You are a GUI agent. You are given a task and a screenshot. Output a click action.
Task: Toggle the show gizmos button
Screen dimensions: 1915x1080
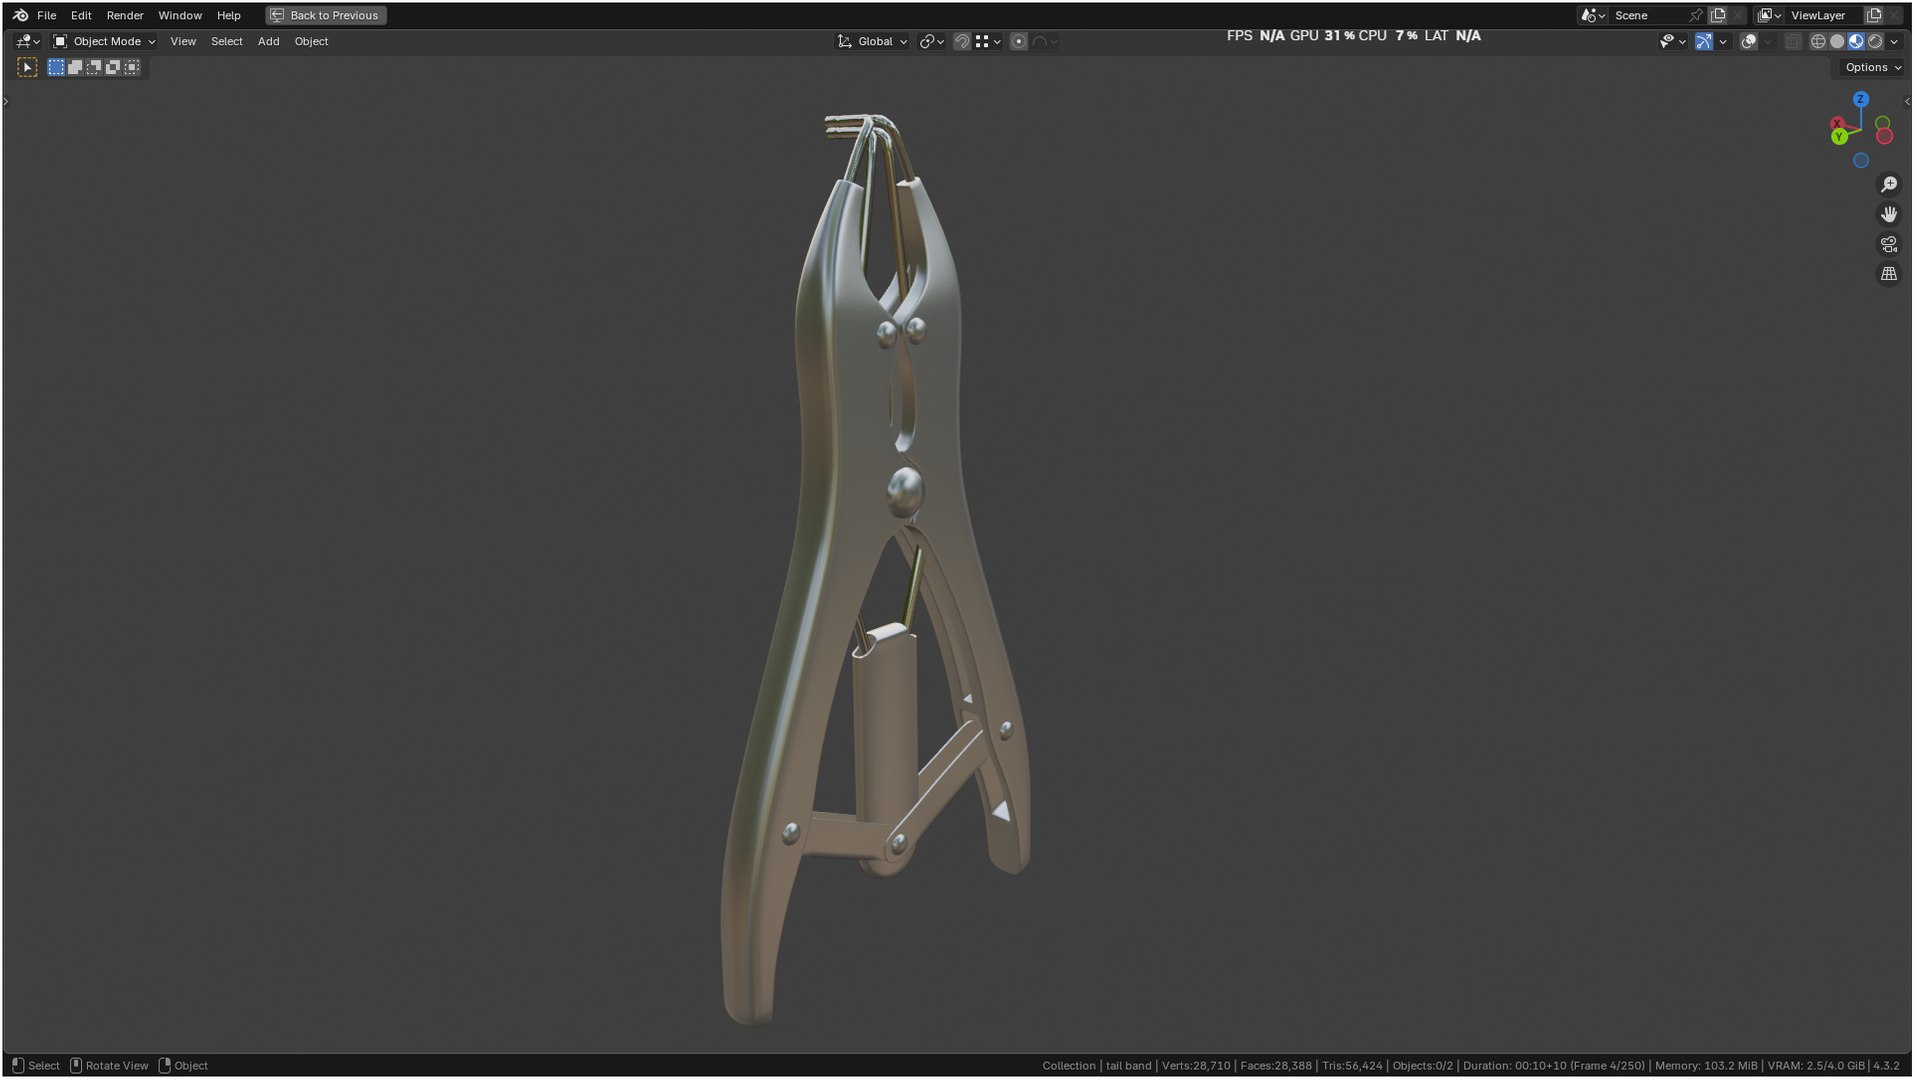click(x=1703, y=41)
